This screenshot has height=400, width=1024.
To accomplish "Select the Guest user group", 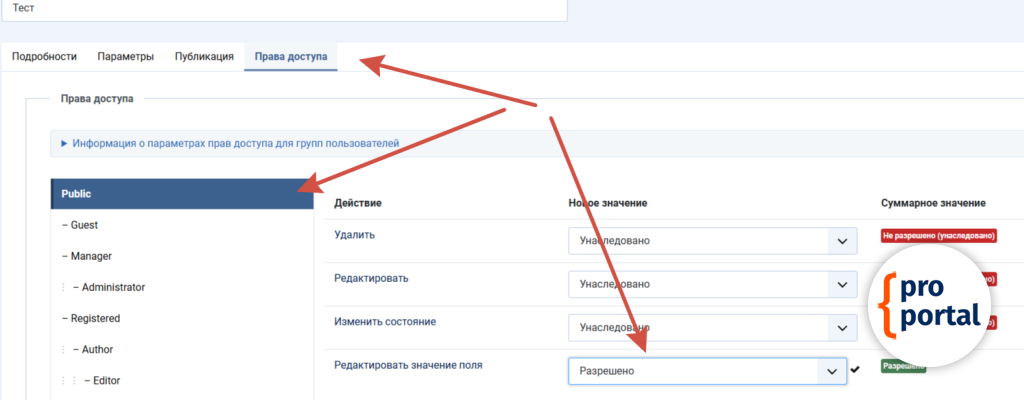I will [84, 226].
